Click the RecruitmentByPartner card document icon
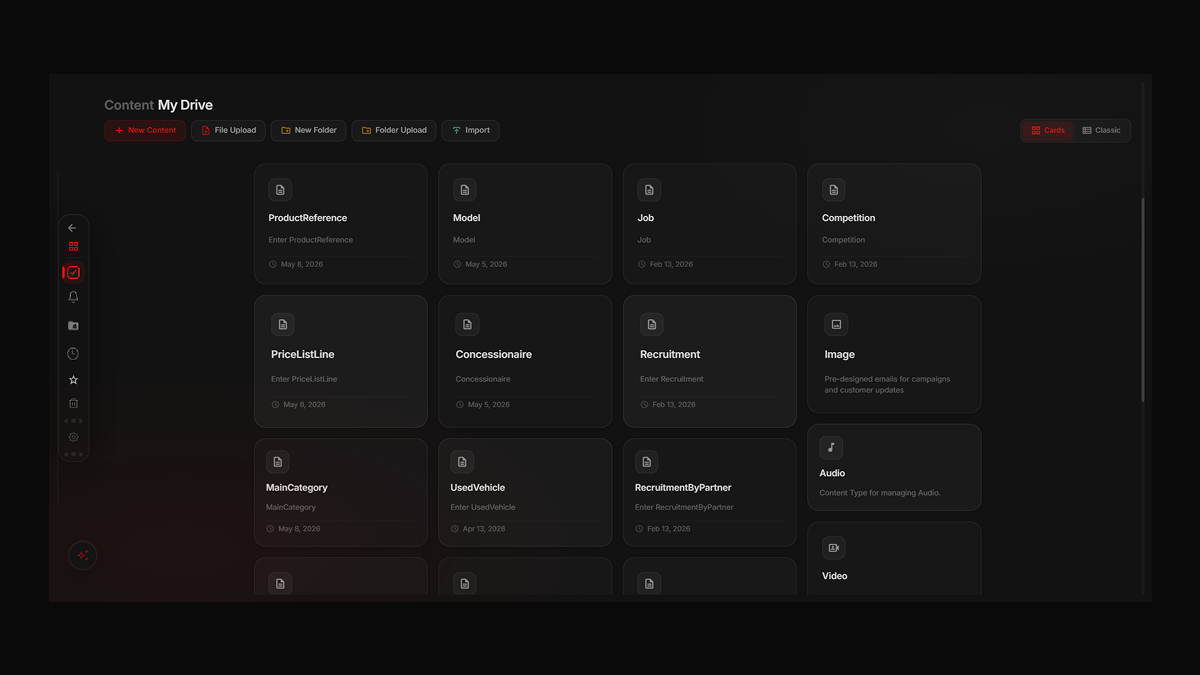Image resolution: width=1200 pixels, height=675 pixels. click(x=647, y=462)
